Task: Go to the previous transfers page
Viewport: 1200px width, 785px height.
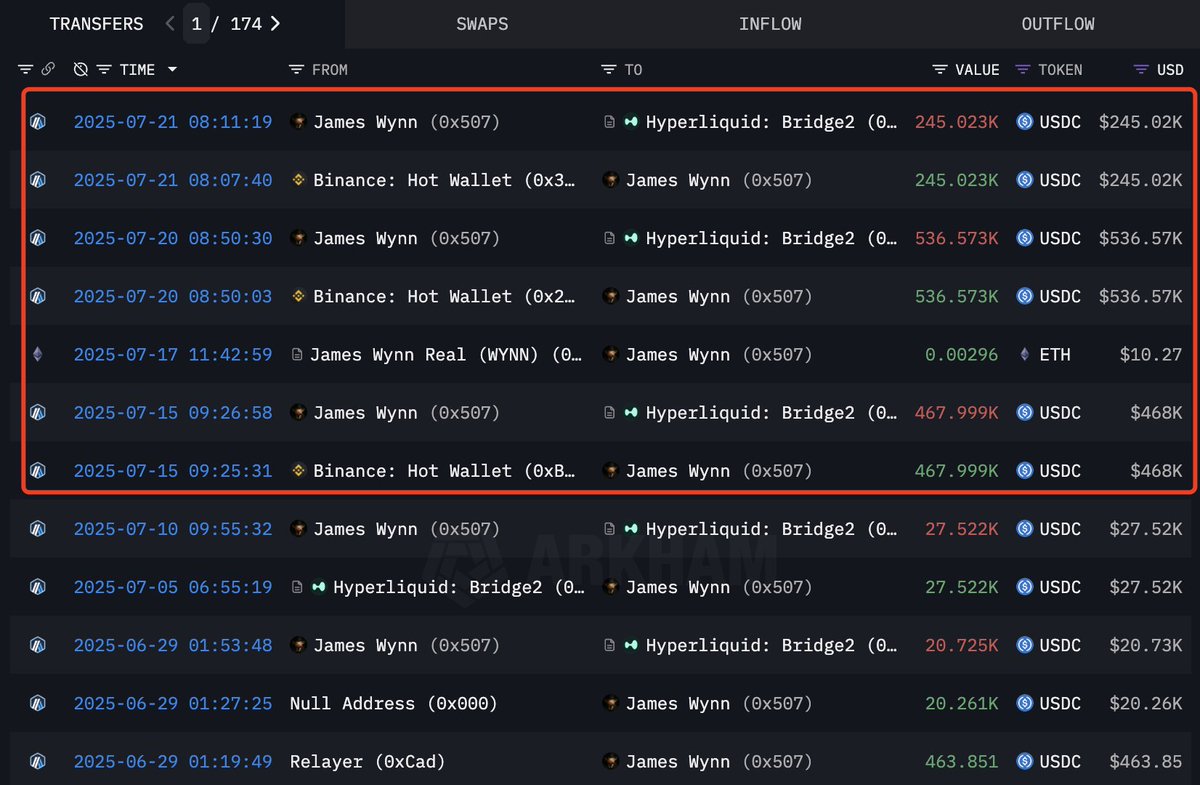Action: (170, 23)
